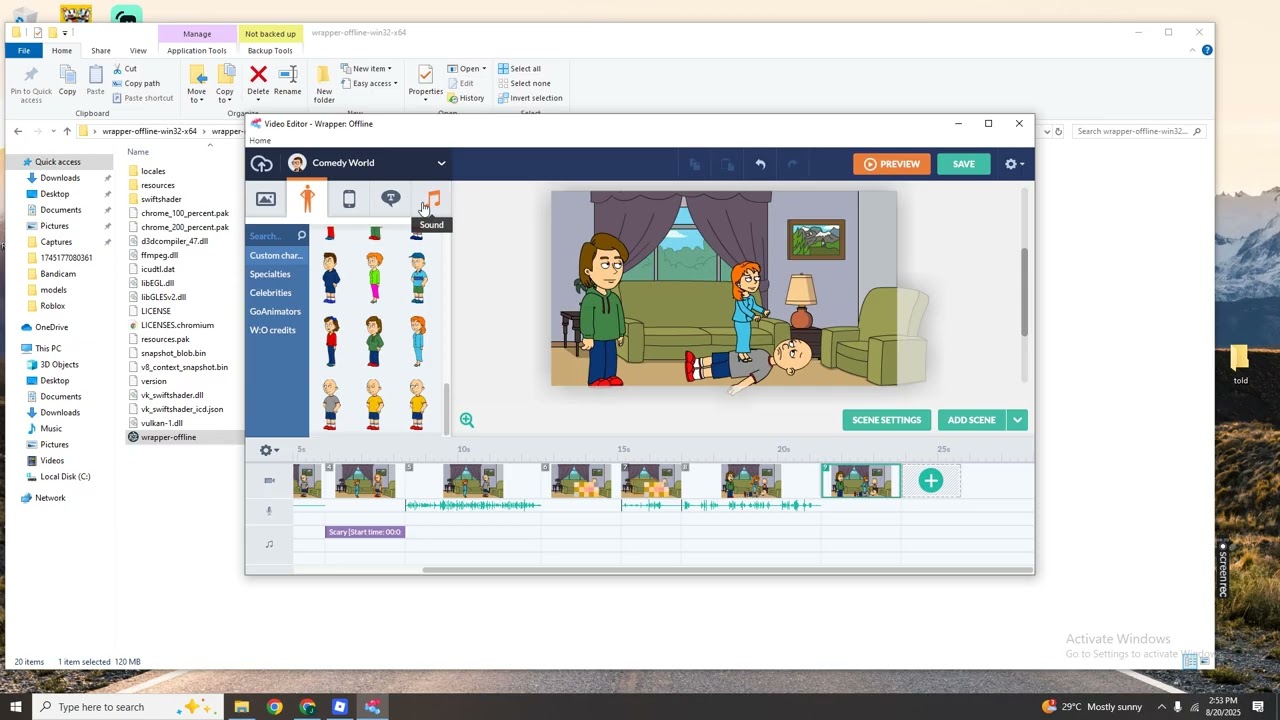
Task: Open editor settings gear menu
Action: pos(1014,164)
